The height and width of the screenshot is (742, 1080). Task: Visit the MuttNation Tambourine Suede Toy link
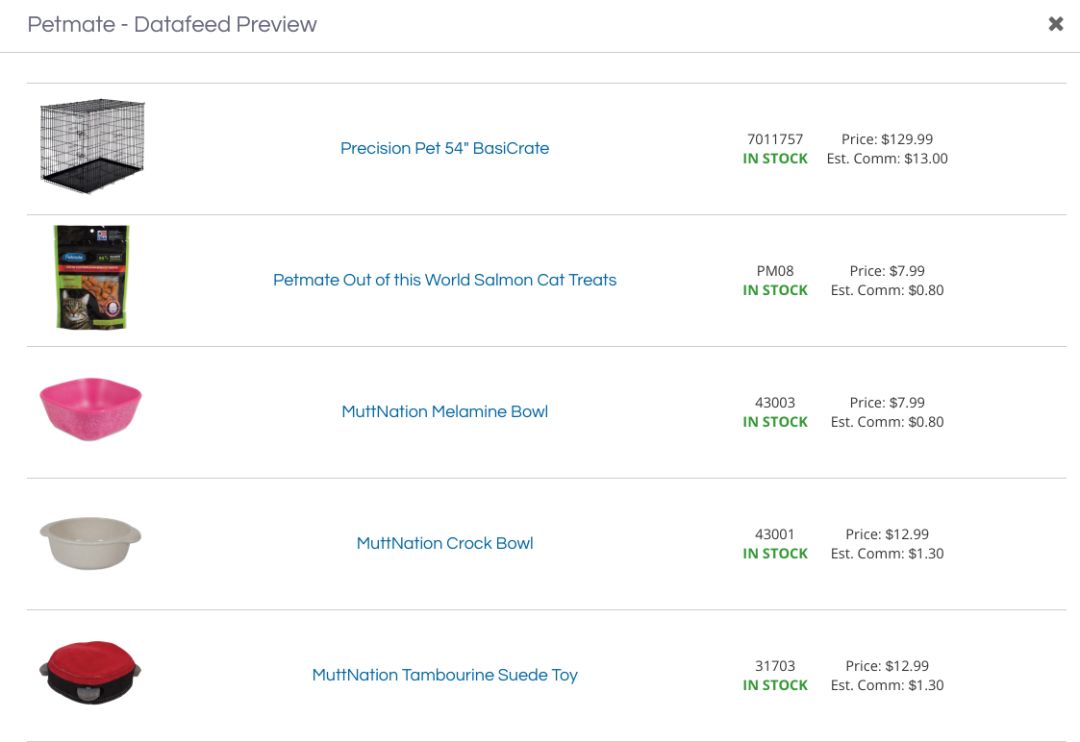[x=444, y=675]
